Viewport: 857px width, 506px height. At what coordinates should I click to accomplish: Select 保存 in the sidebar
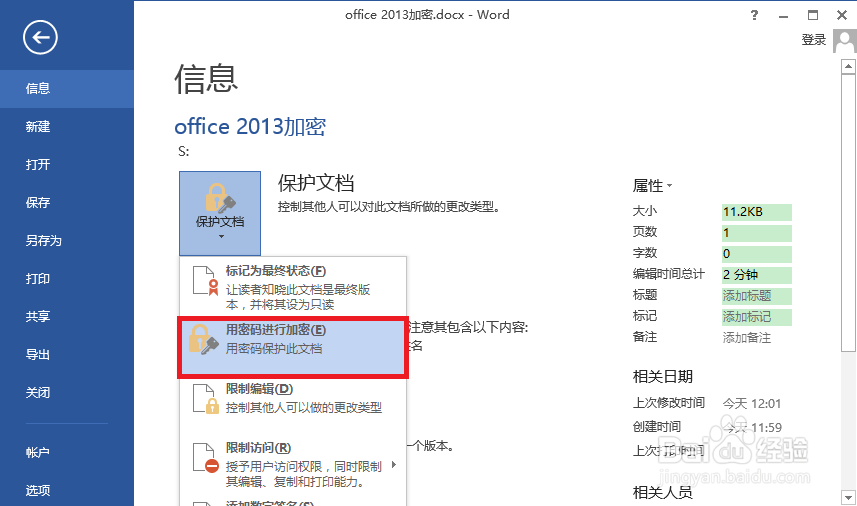click(x=67, y=203)
